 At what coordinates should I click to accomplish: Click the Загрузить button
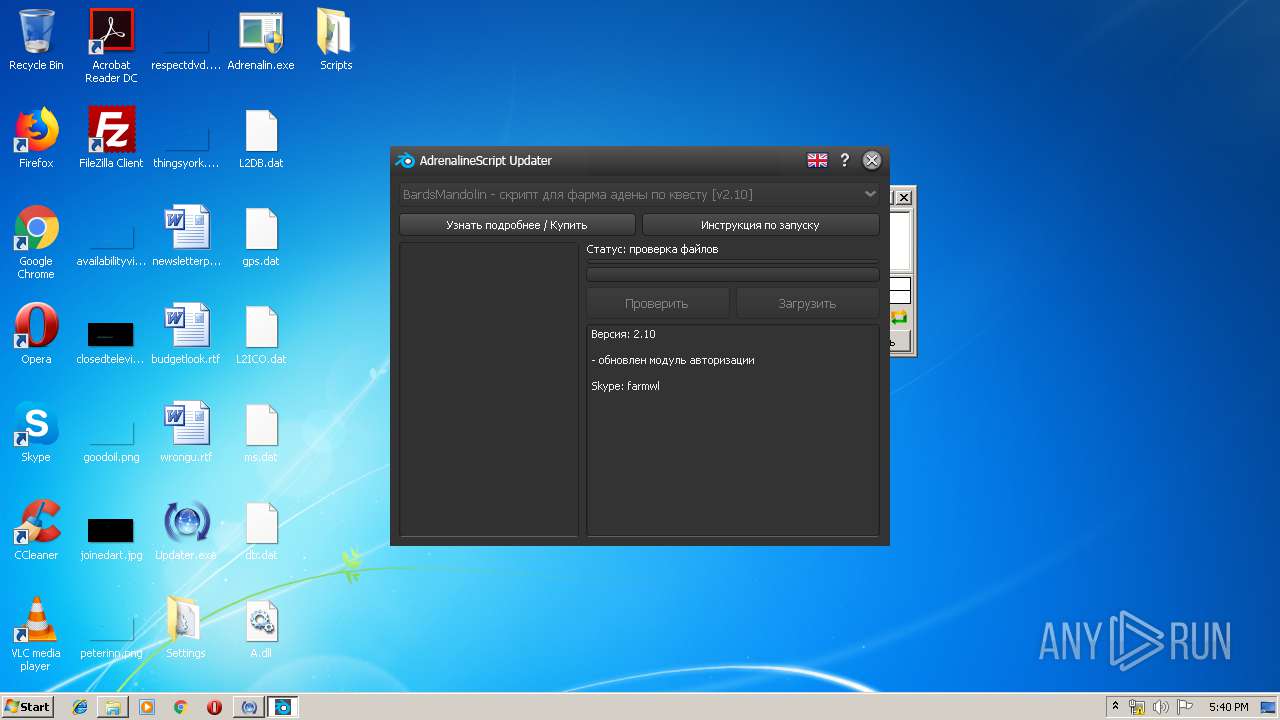pos(807,303)
